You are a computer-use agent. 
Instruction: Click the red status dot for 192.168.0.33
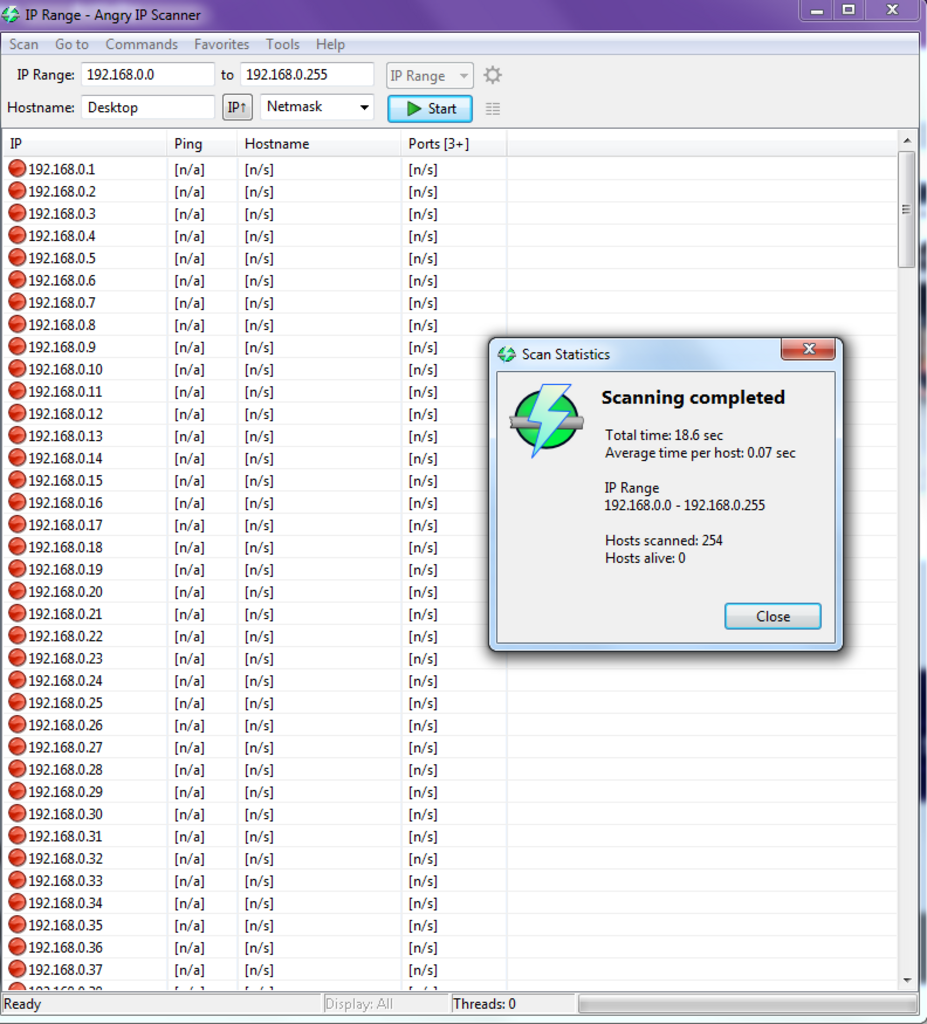click(x=17, y=880)
